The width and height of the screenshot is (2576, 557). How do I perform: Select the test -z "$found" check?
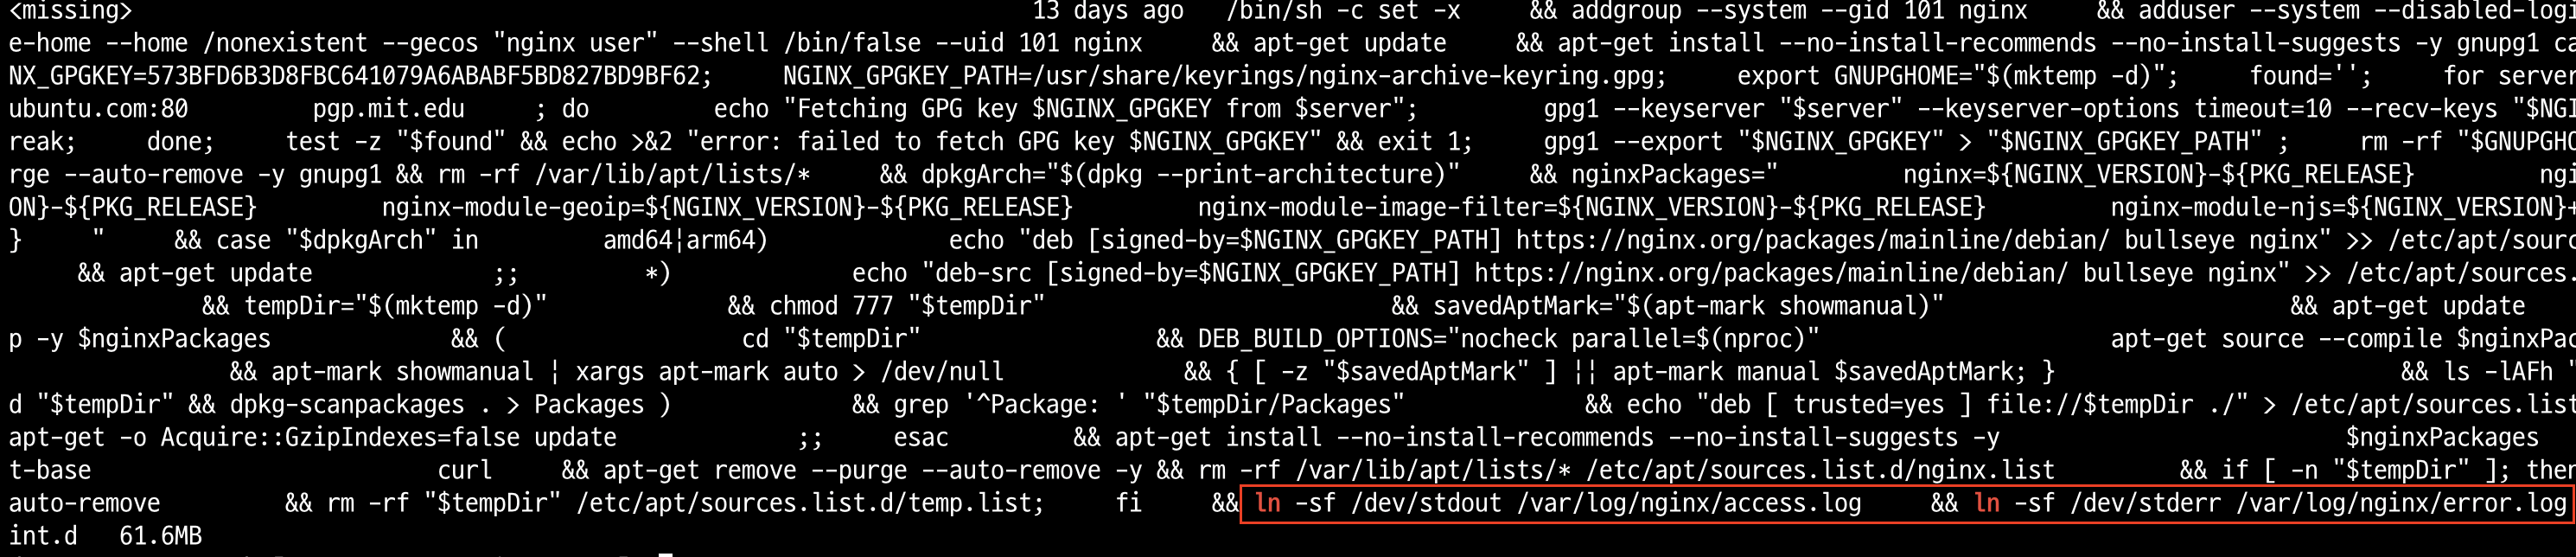pyautogui.click(x=395, y=142)
